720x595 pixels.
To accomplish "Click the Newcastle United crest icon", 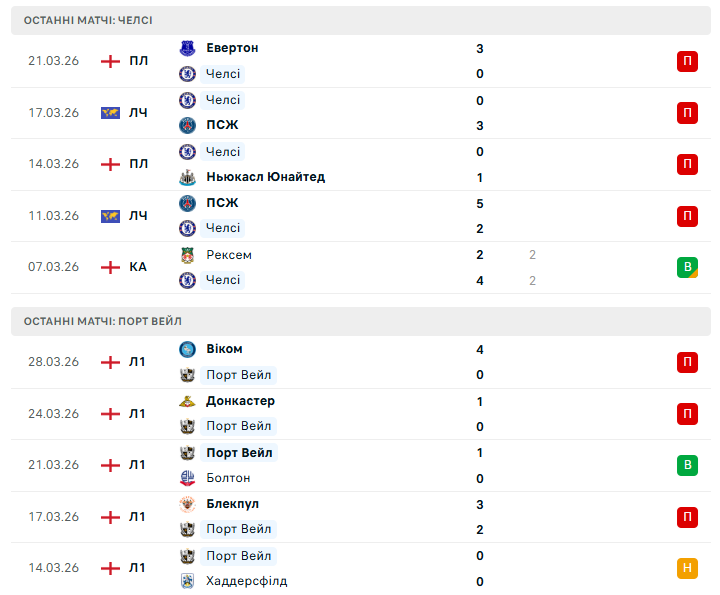I will click(187, 177).
